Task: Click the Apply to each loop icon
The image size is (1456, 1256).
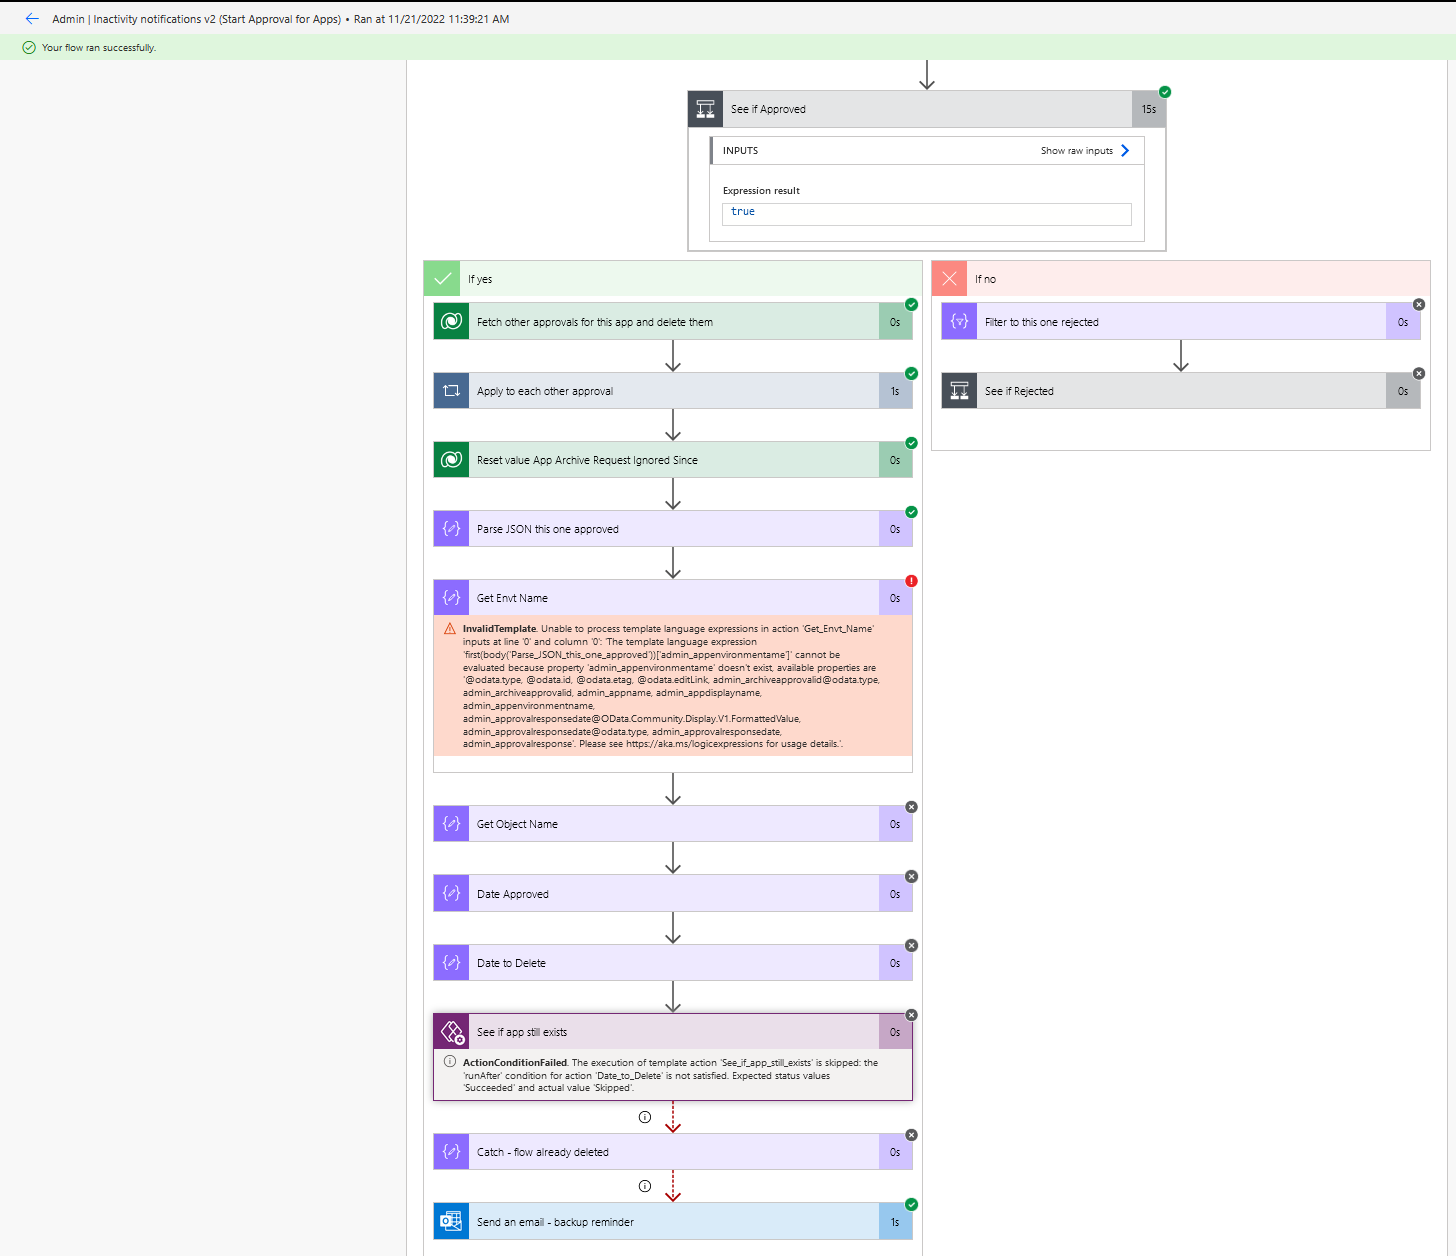Action: pos(451,390)
